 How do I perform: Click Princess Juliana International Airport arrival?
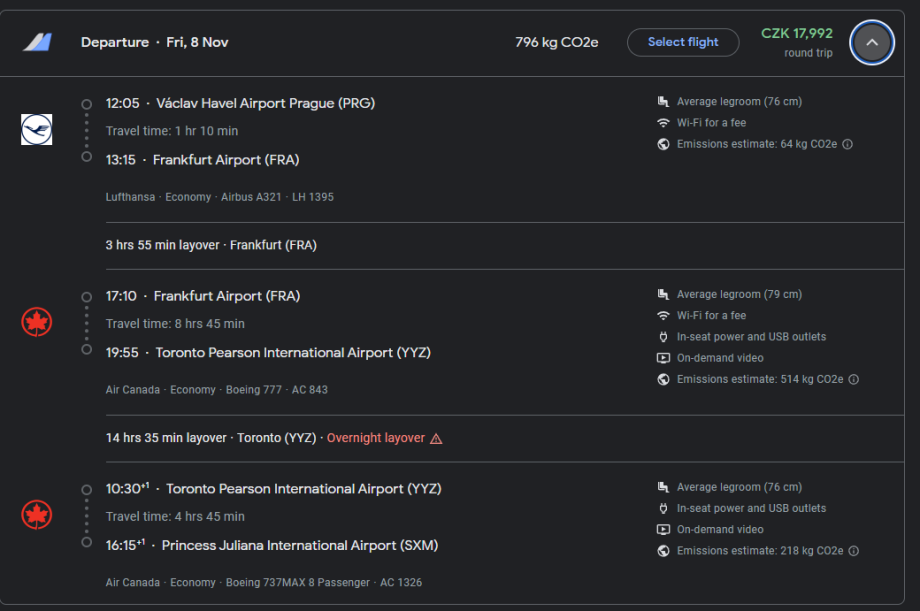tap(299, 545)
